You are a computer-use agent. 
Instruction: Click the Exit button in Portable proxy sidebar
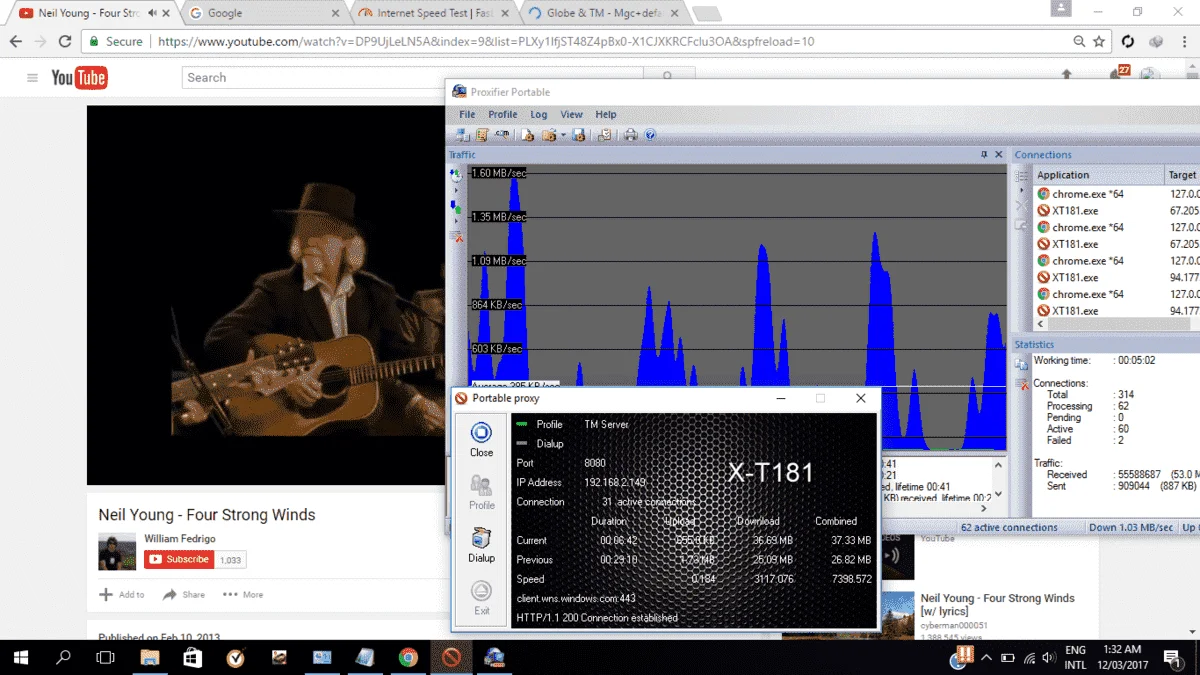point(481,598)
